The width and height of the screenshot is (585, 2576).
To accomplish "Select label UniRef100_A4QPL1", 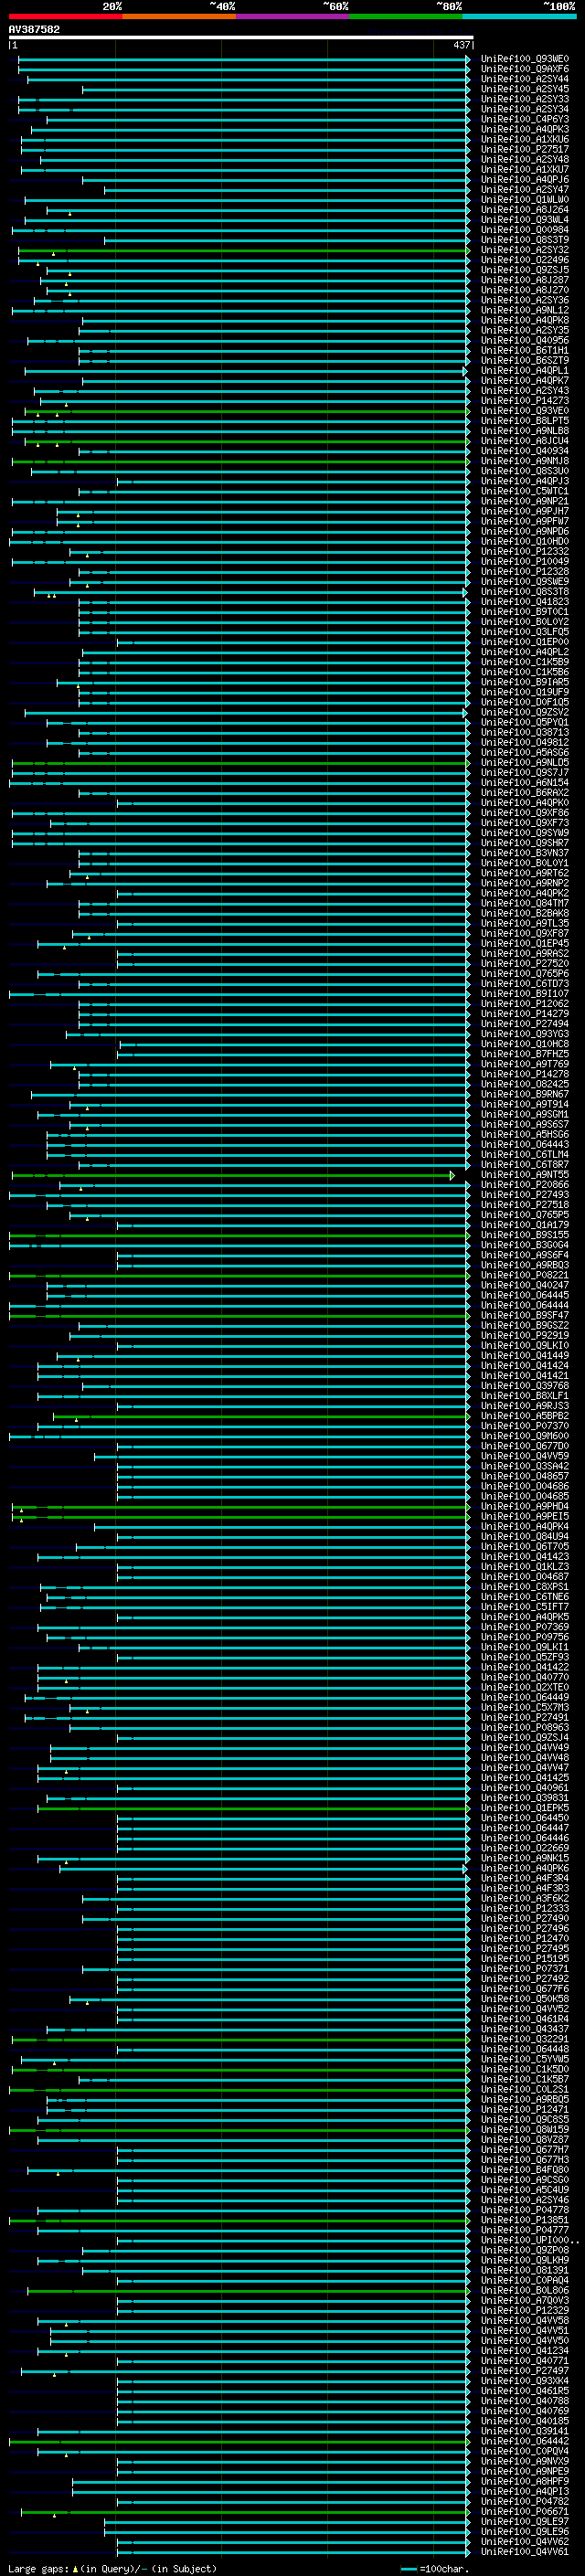I will click(x=524, y=370).
